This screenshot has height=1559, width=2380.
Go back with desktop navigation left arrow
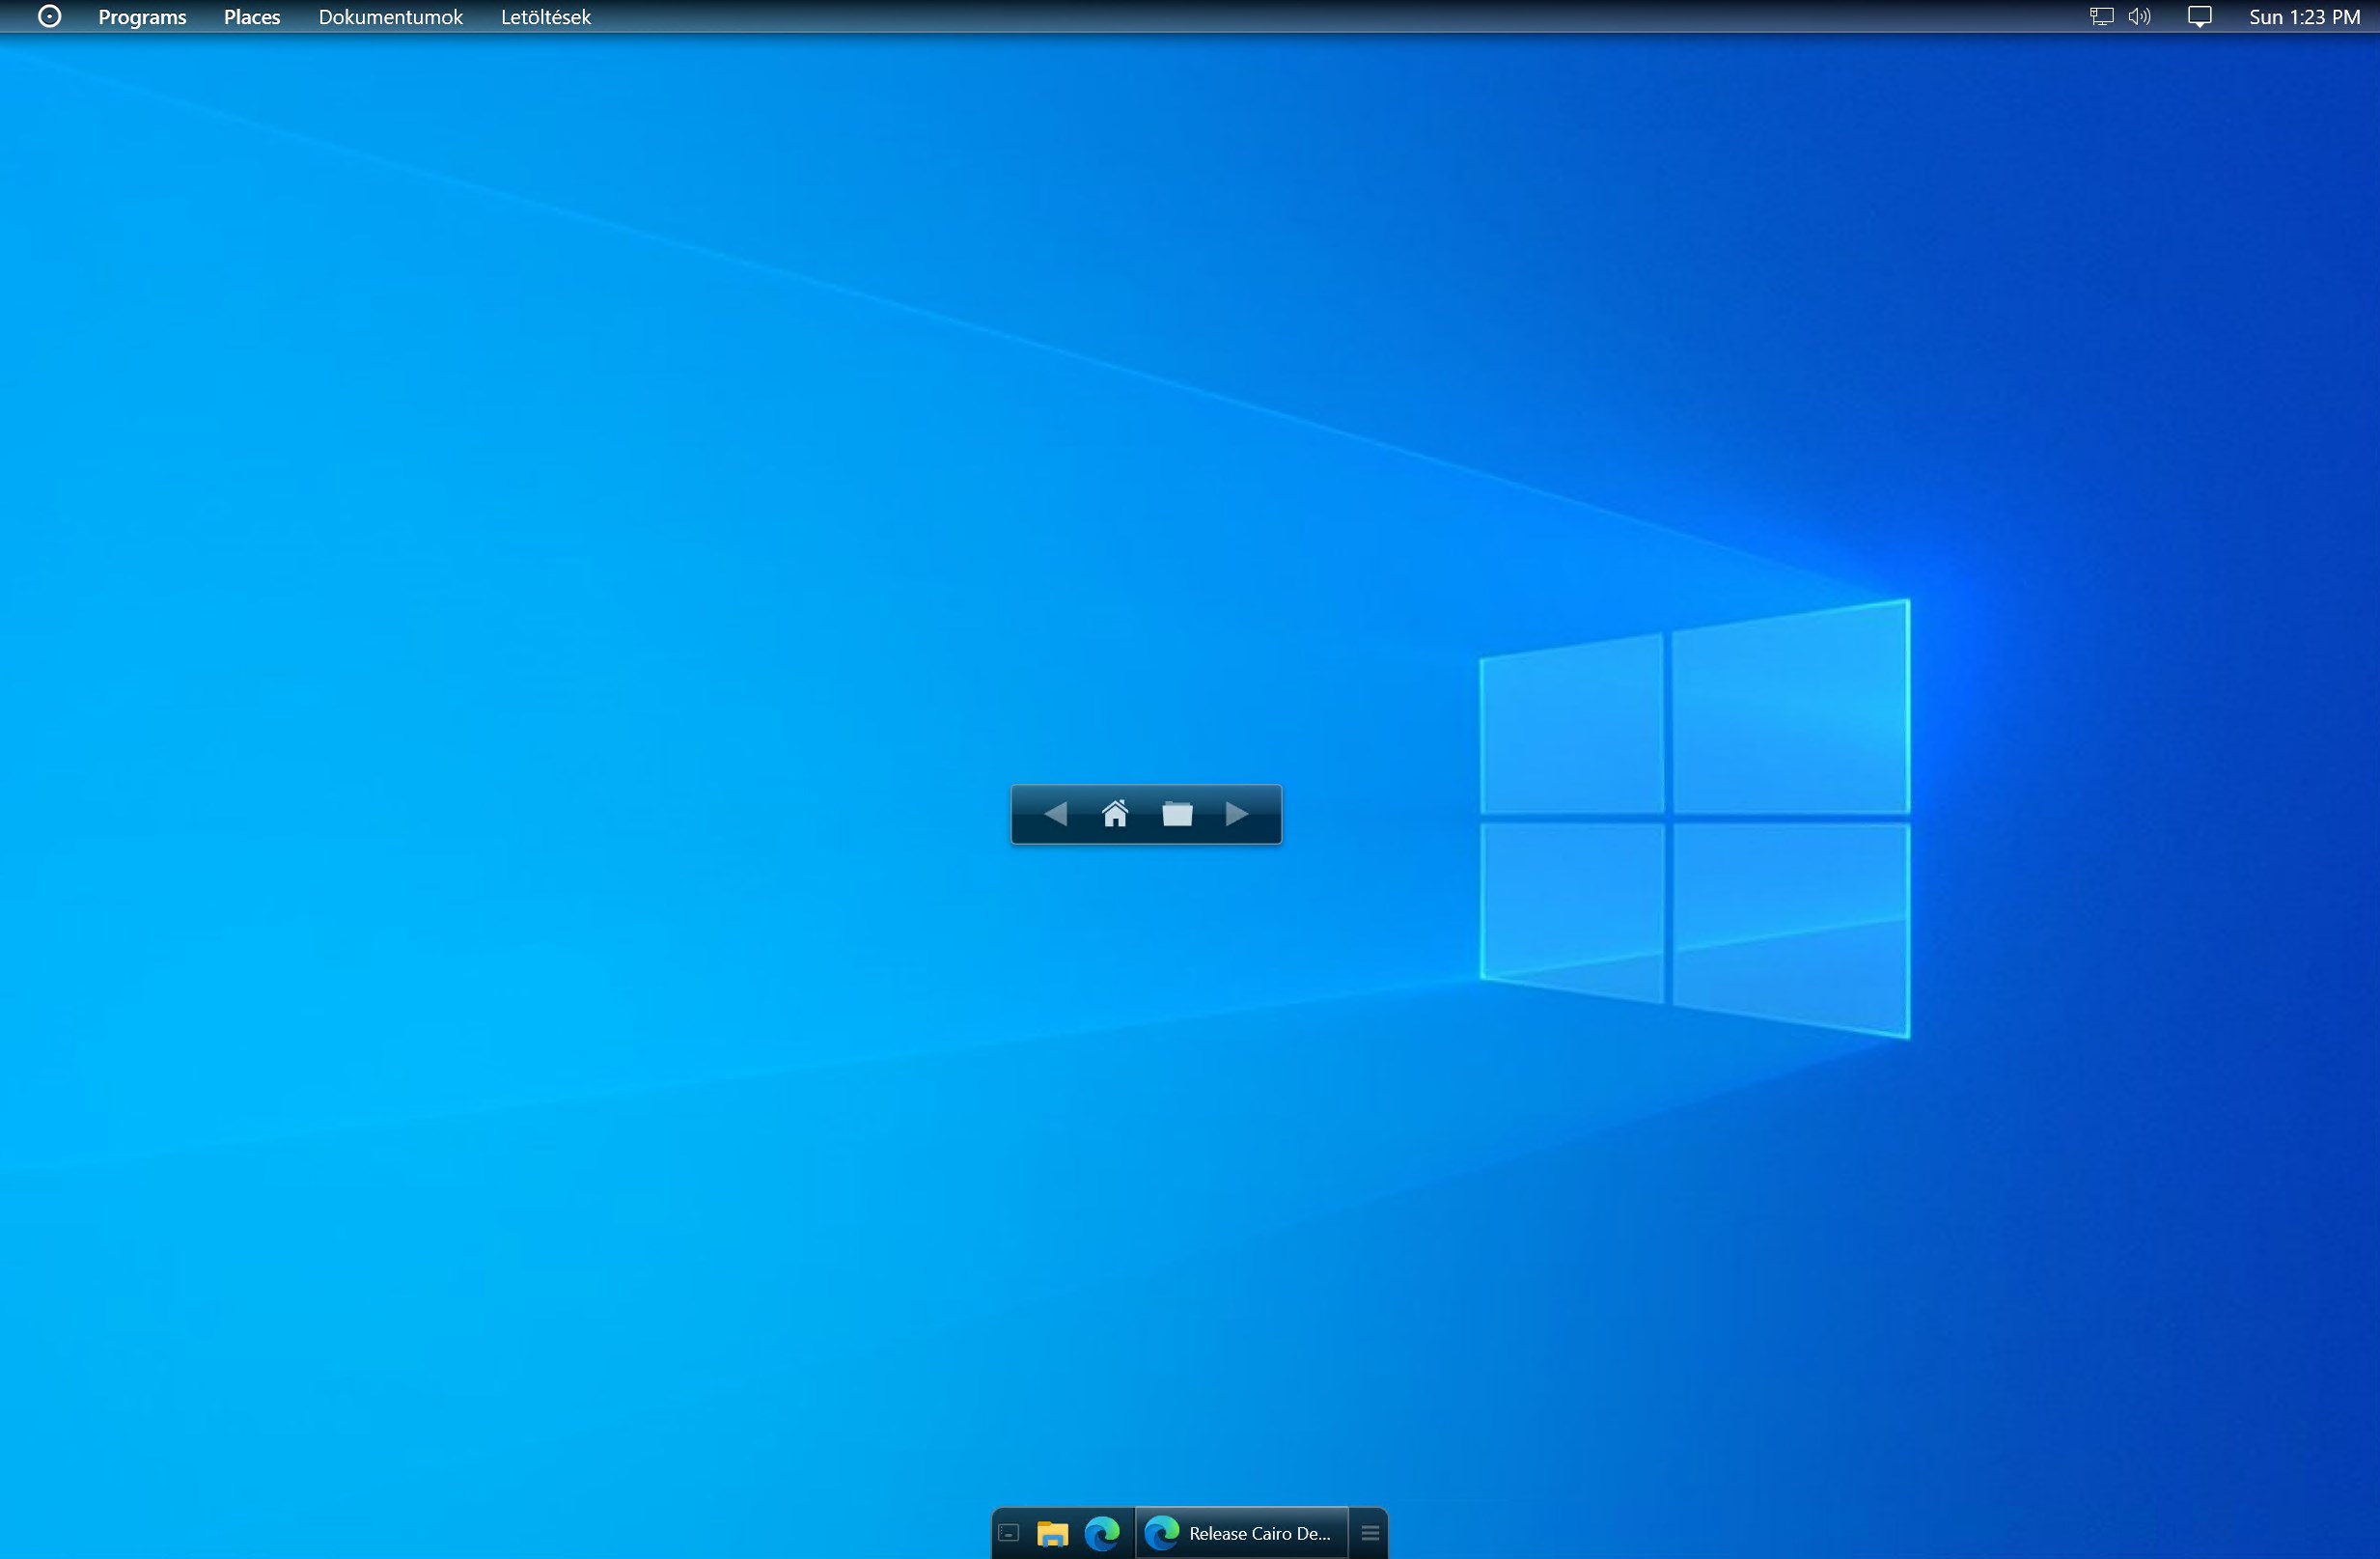[x=1055, y=814]
